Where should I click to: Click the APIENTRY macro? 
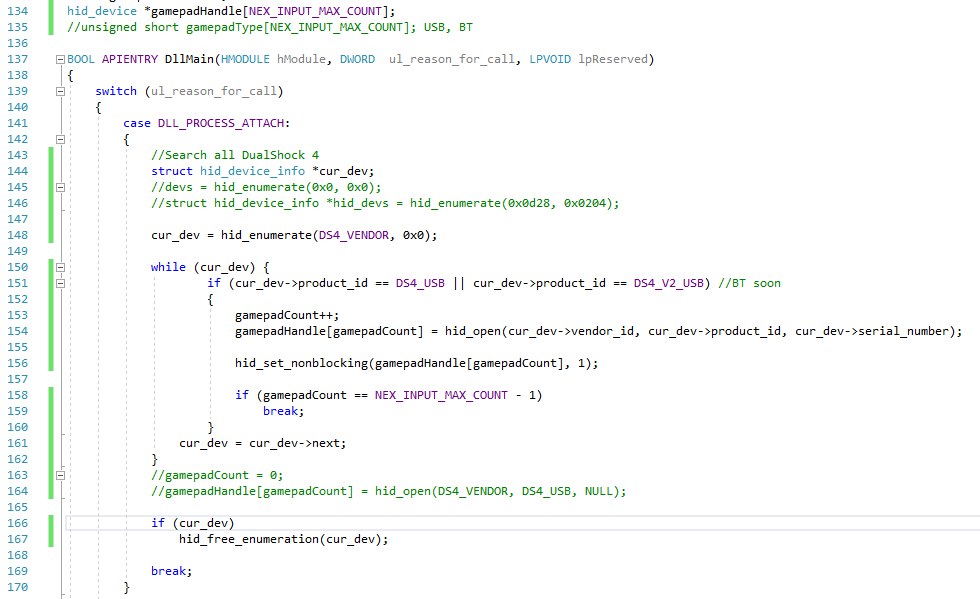point(130,59)
